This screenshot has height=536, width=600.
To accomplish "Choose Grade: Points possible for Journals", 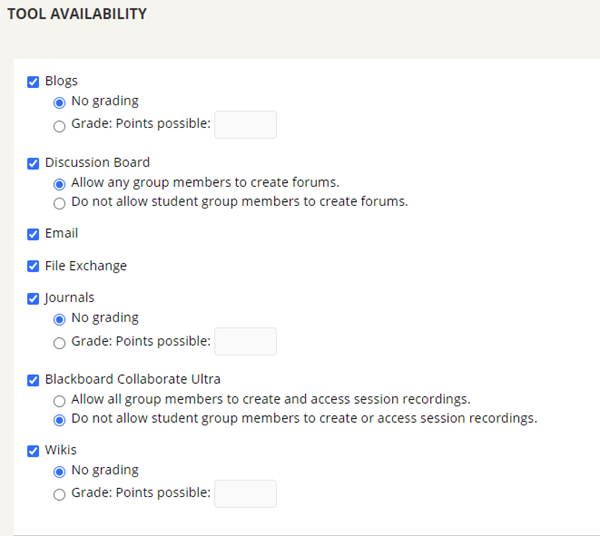I will [59, 343].
